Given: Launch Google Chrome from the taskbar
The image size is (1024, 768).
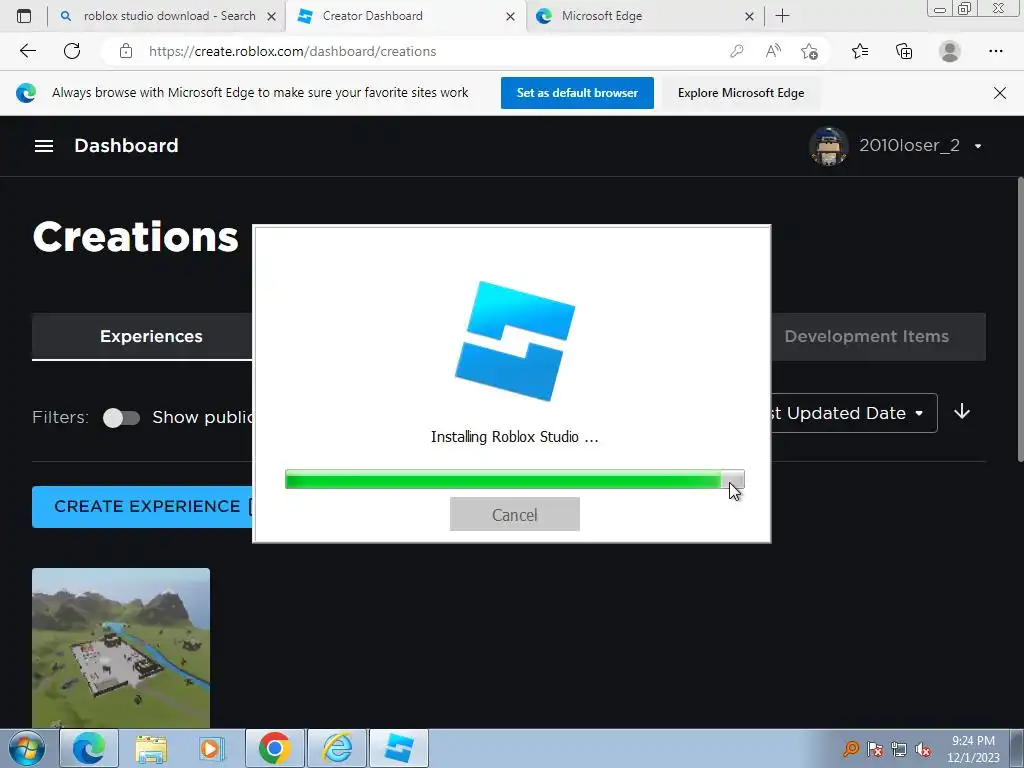Looking at the screenshot, I should [x=274, y=748].
